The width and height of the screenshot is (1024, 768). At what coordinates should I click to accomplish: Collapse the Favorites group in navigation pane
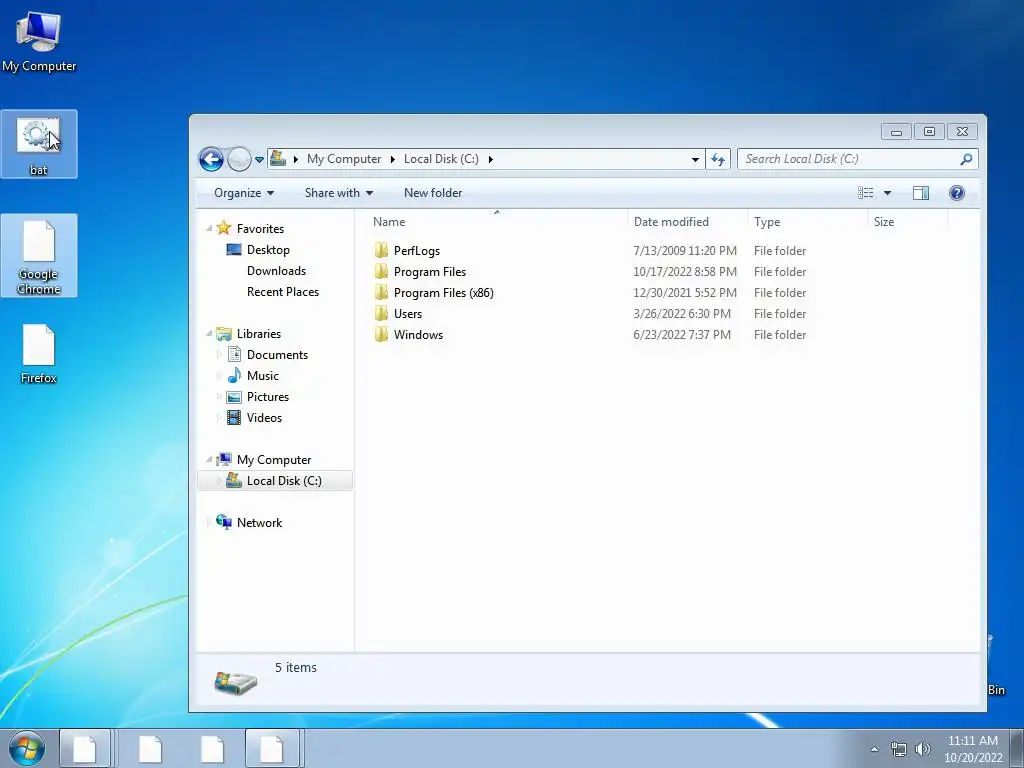pyautogui.click(x=209, y=229)
